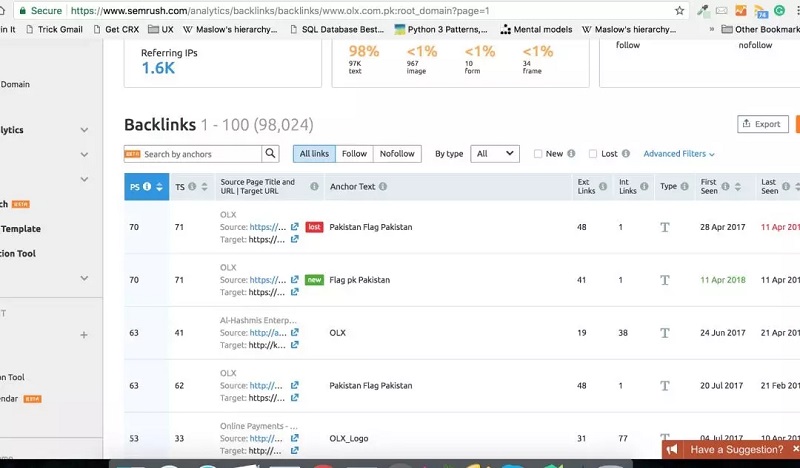Select the All links filter tab
The width and height of the screenshot is (800, 468).
click(314, 154)
